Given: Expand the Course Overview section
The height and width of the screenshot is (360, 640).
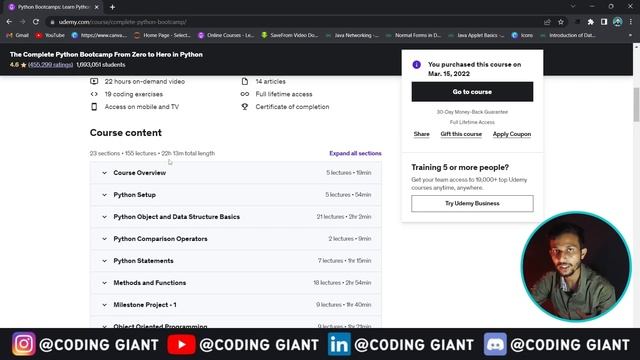Looking at the screenshot, I should [x=236, y=173].
